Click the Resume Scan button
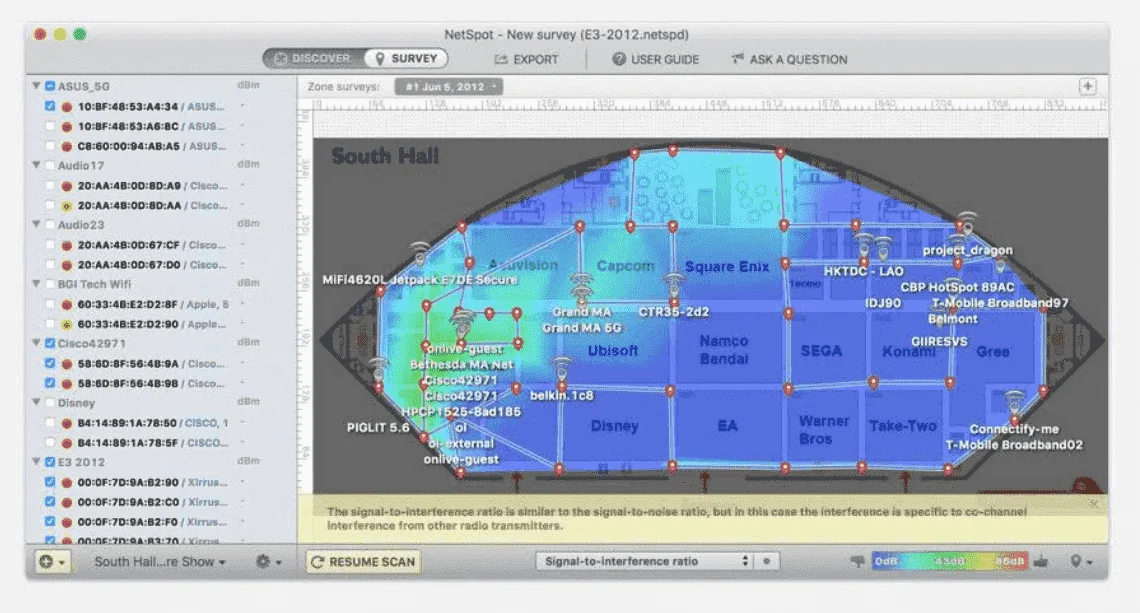Image resolution: width=1140 pixels, height=613 pixels. [363, 561]
